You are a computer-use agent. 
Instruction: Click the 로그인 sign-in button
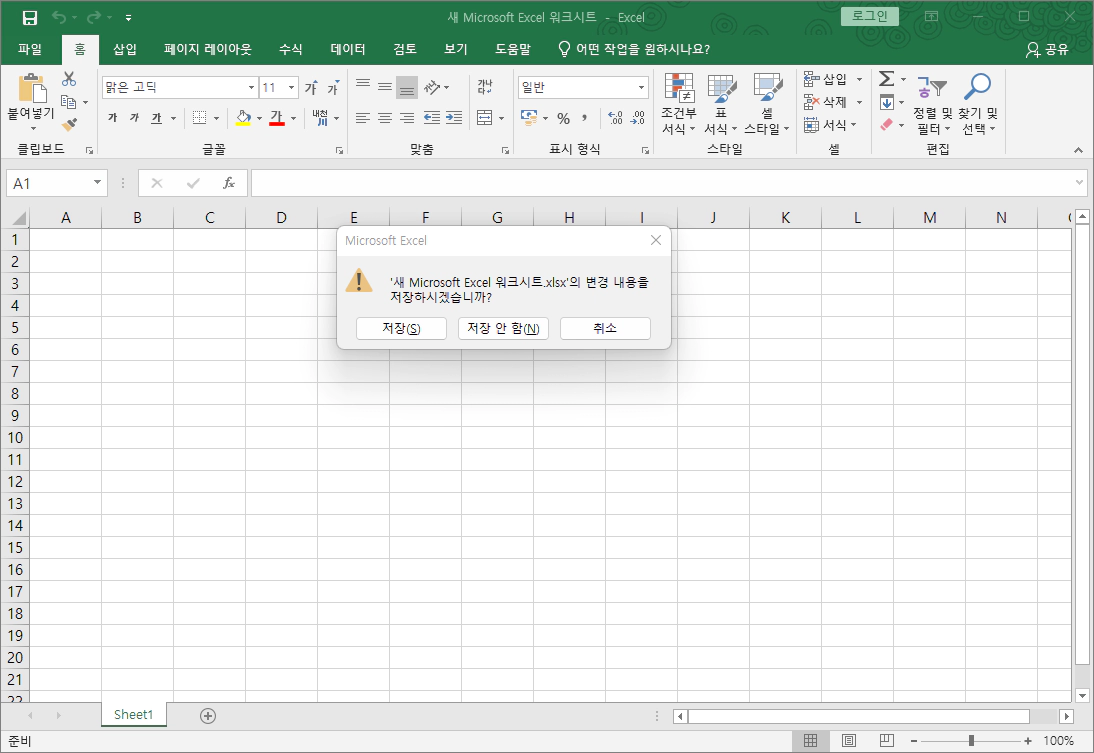click(869, 16)
